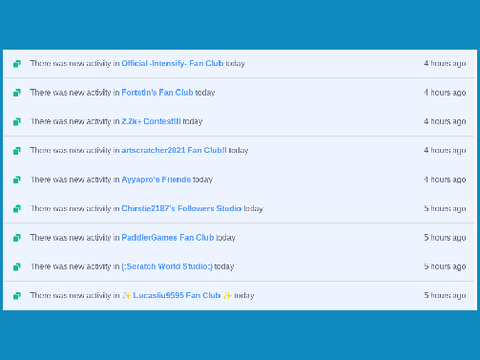Click studio icon beside PaddlerGames Fan Club row
The image size is (480, 360).
point(17,238)
